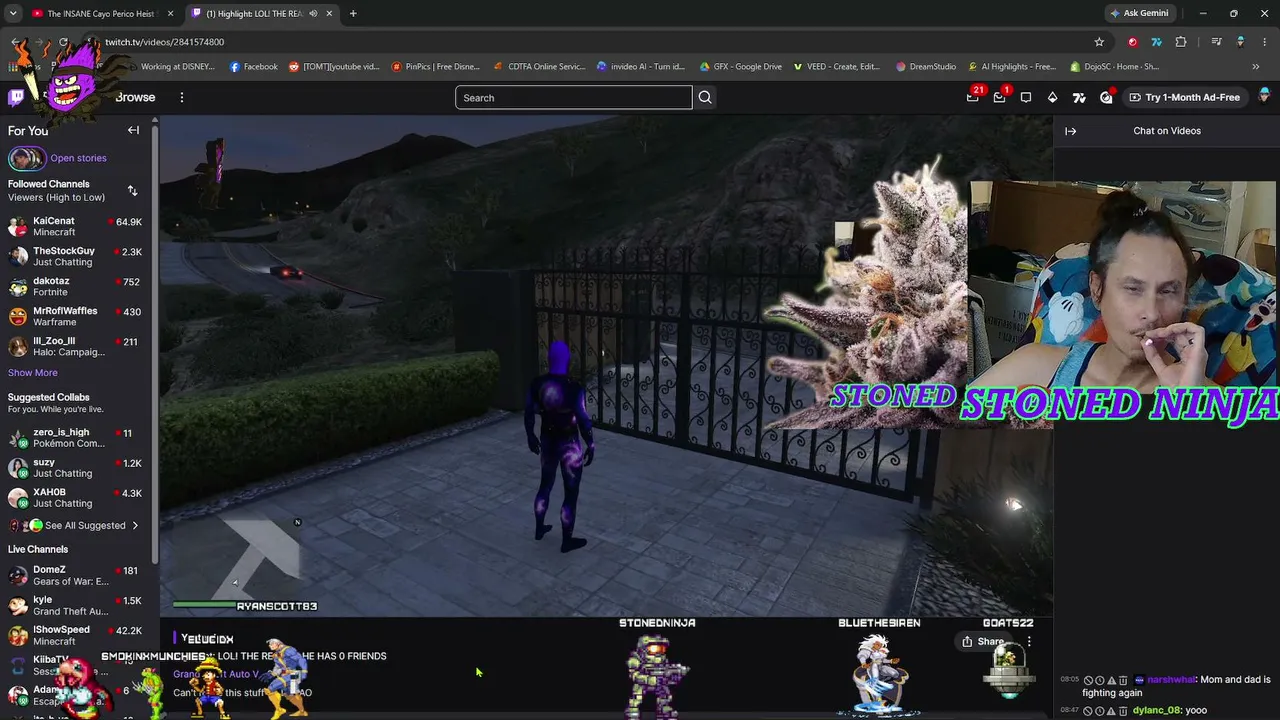Show more bookmarks with the double chevron
This screenshot has height=720, width=1280.
[1256, 67]
